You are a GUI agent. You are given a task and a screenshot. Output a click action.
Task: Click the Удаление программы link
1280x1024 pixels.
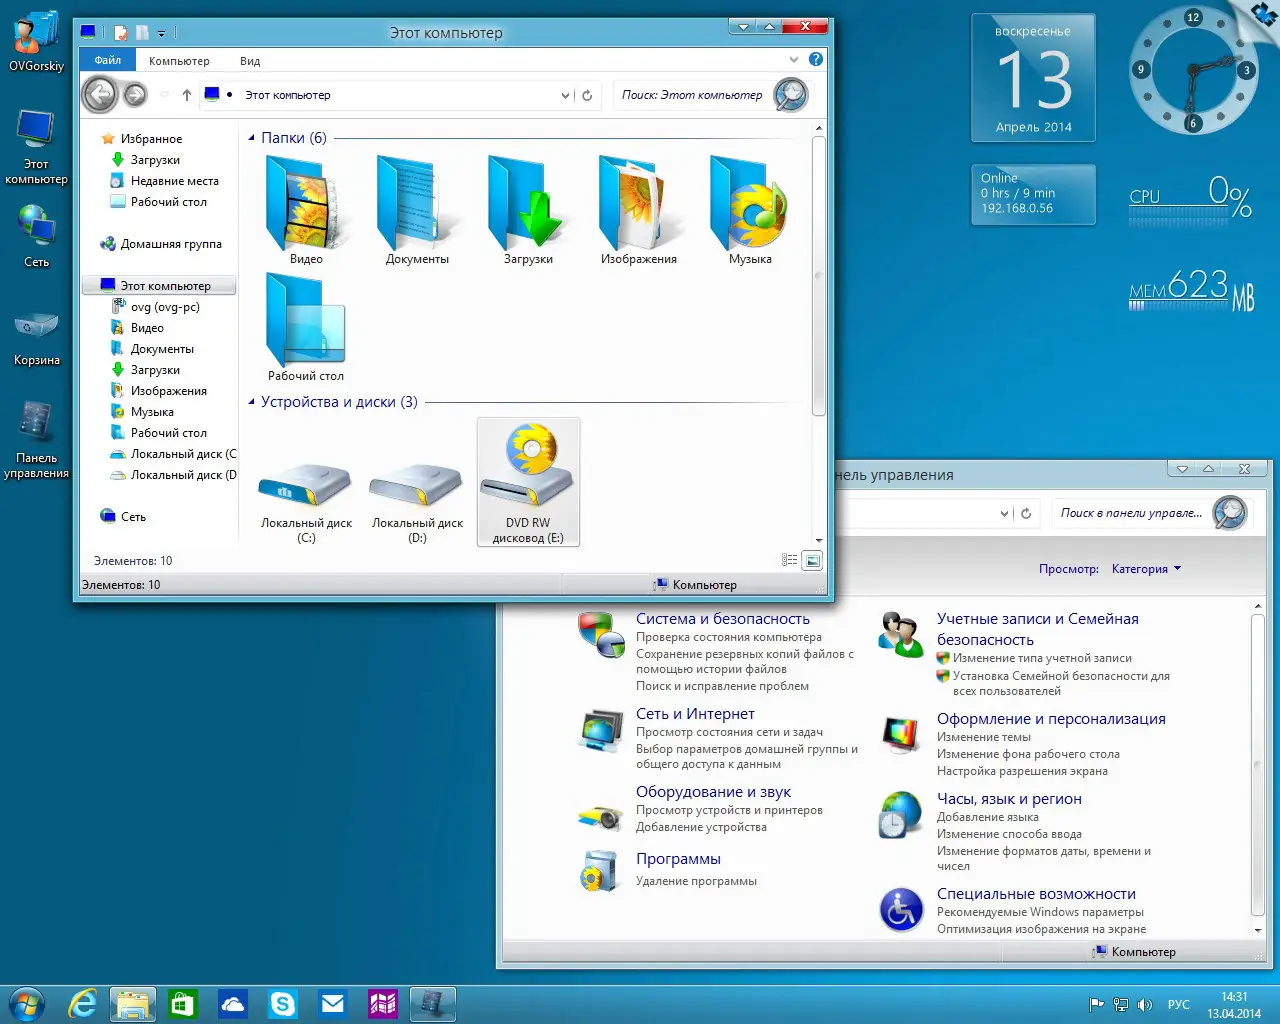coord(696,881)
